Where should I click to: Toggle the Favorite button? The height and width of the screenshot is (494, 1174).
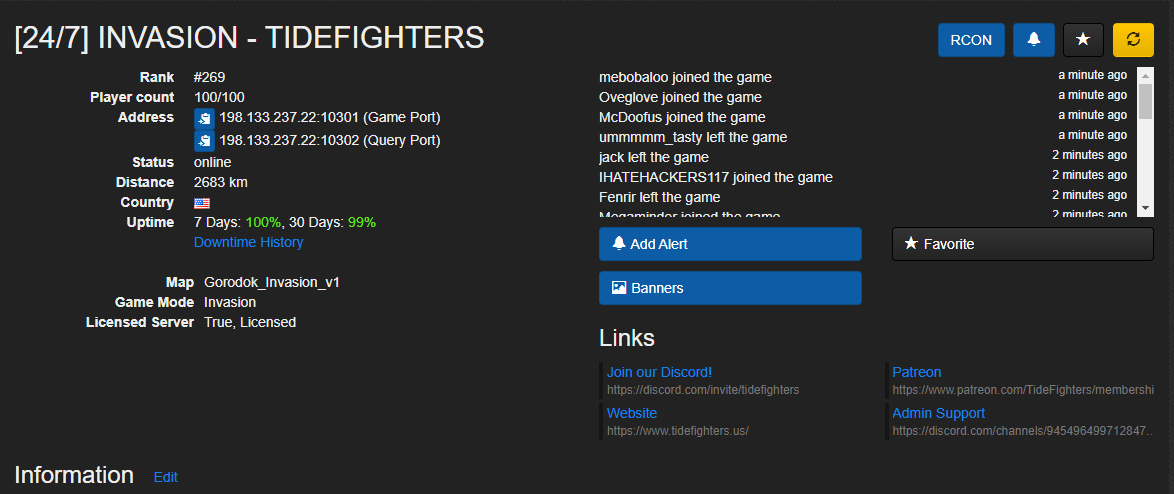pyautogui.click(x=1022, y=244)
